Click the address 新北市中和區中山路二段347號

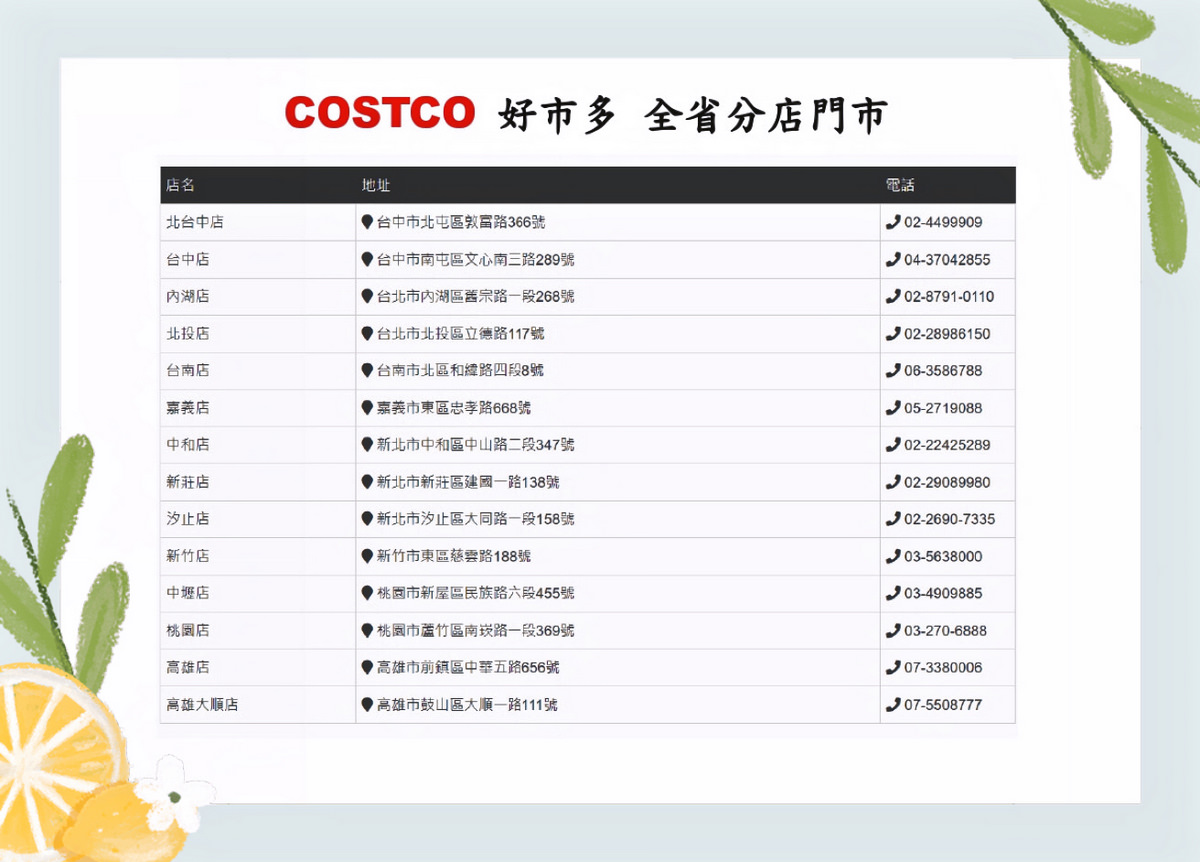pos(476,444)
